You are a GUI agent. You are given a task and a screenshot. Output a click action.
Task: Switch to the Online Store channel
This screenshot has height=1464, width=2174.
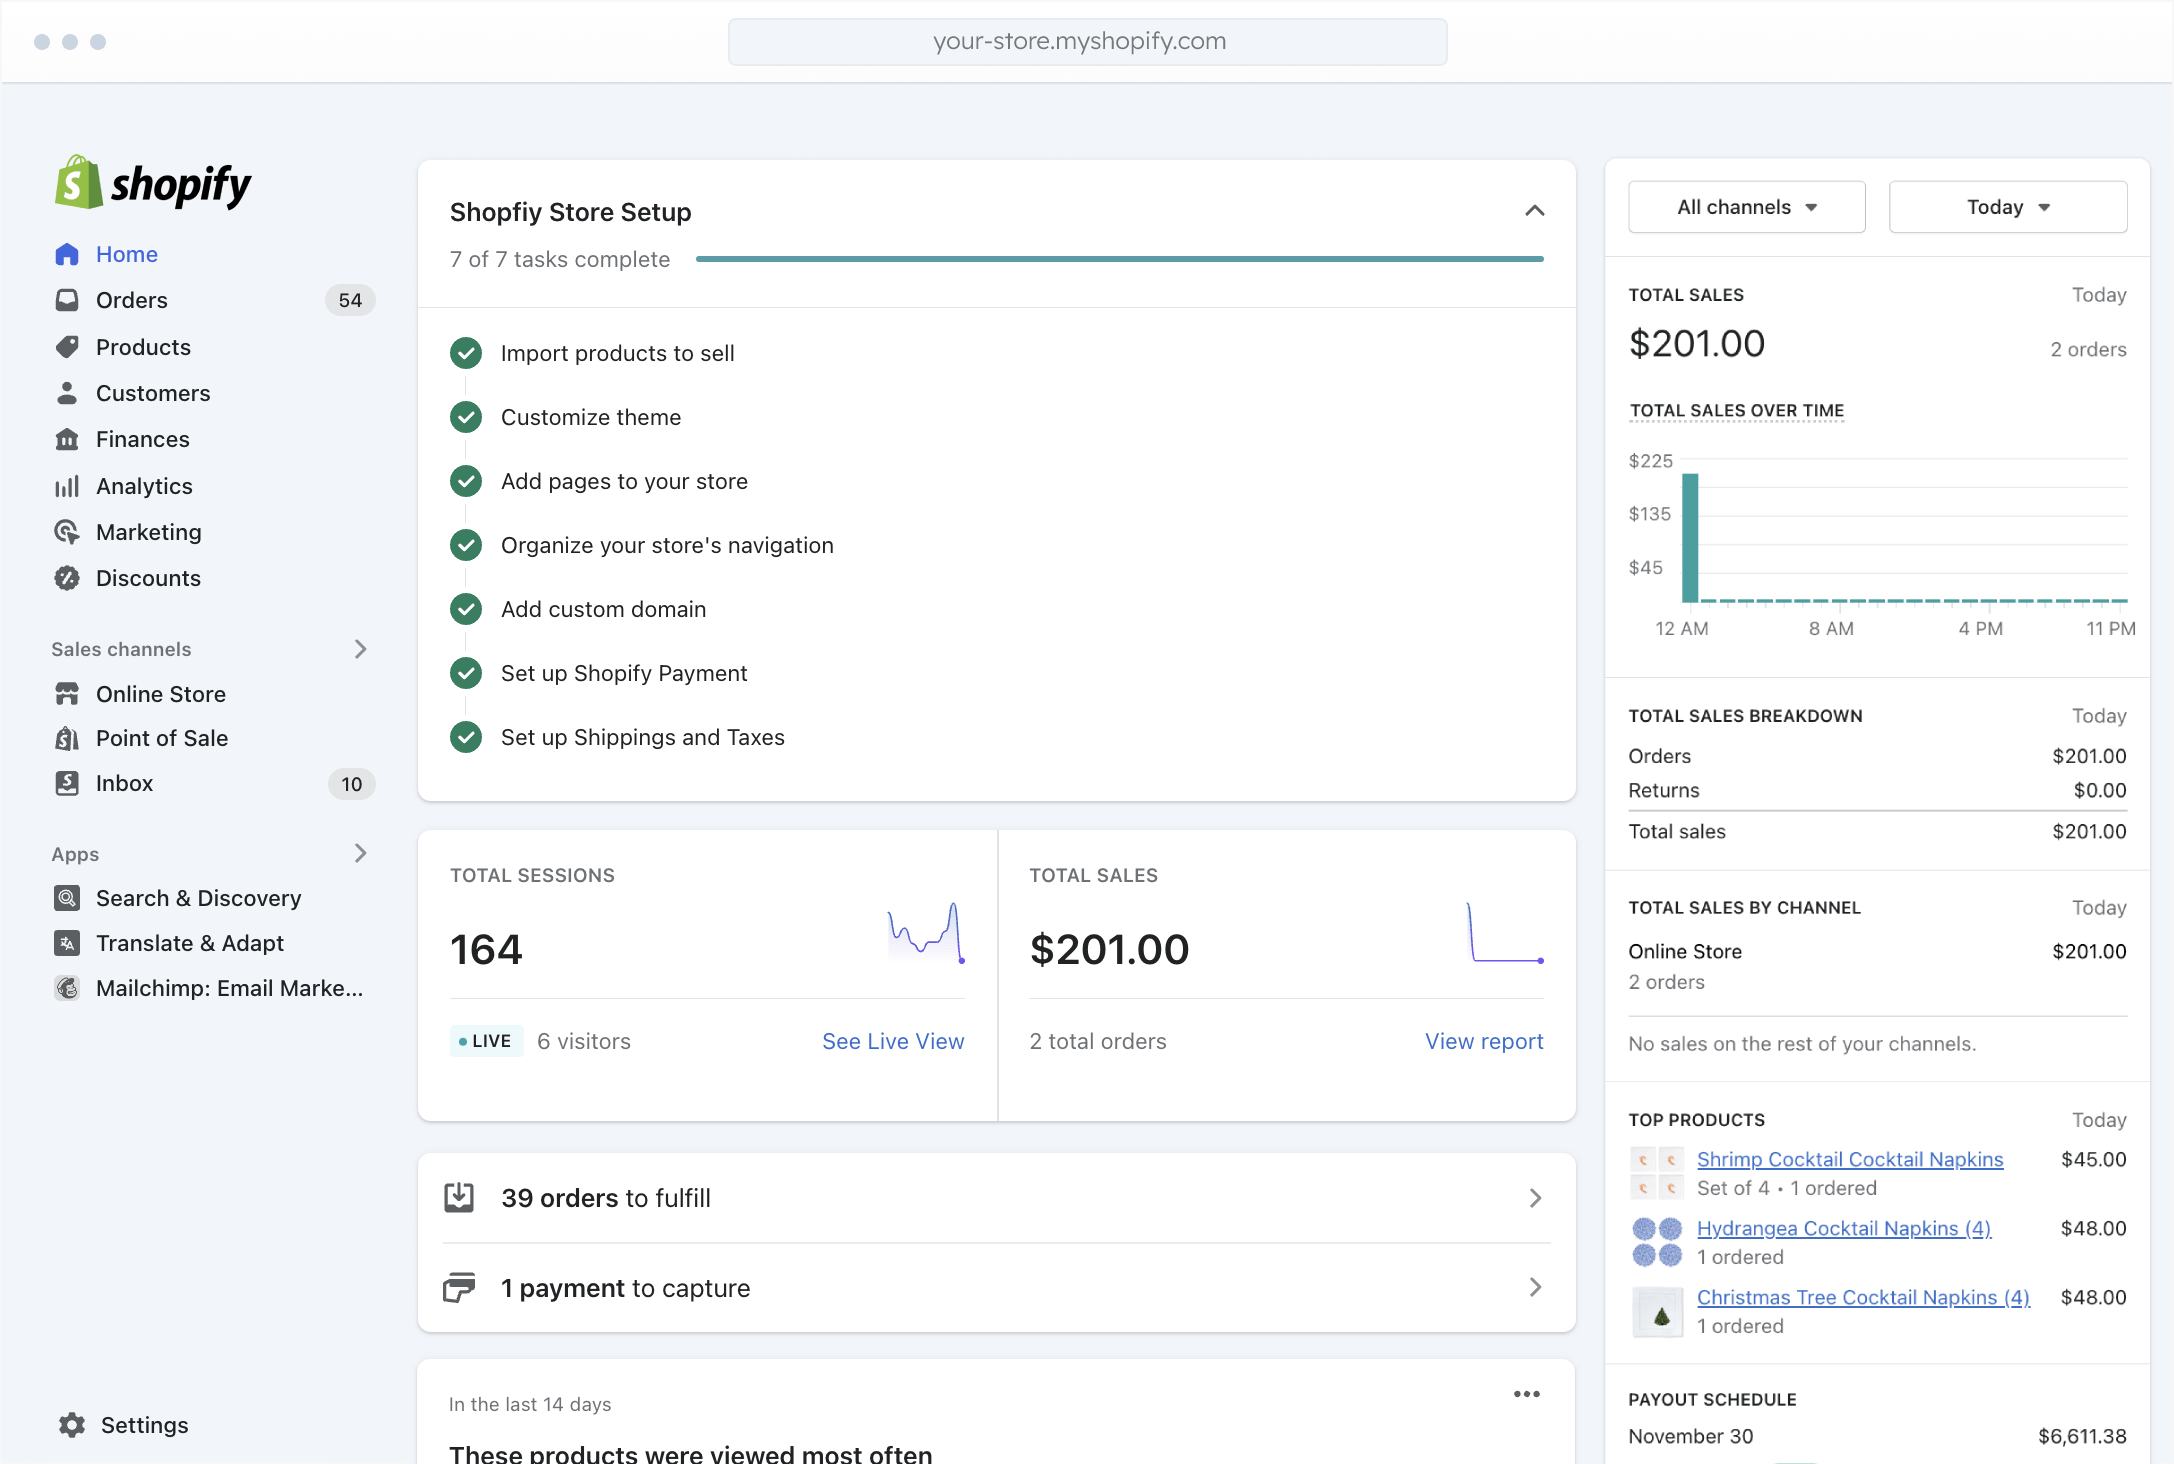tap(160, 693)
